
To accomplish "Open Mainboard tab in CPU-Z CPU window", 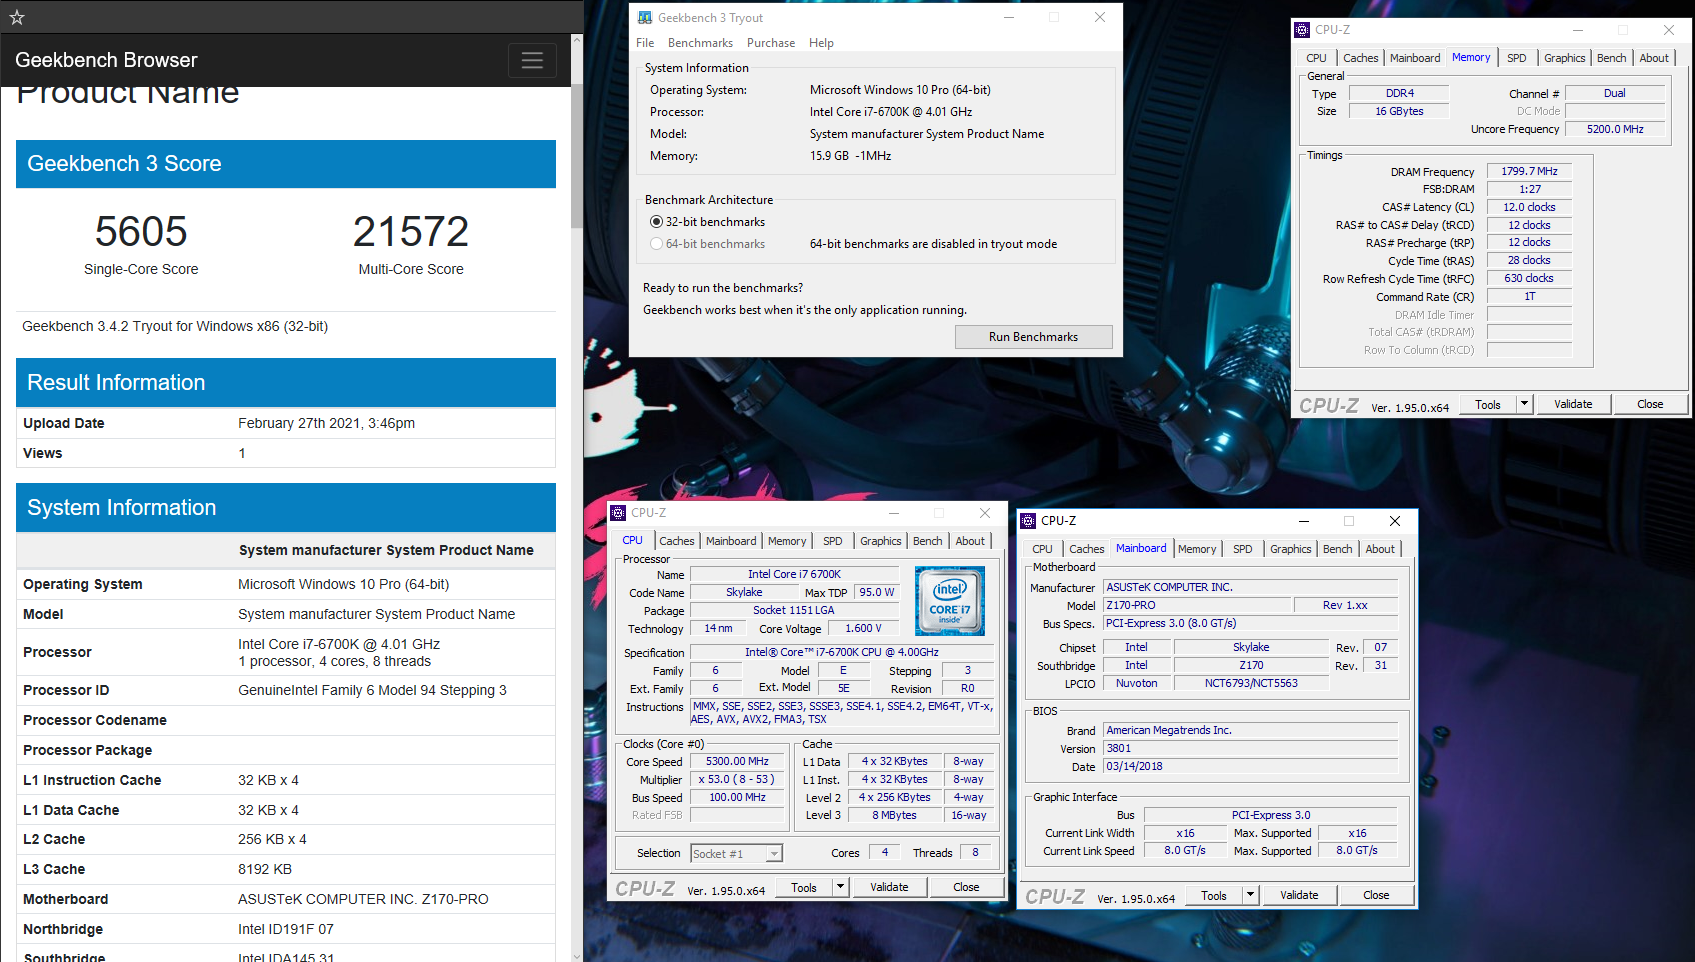I will click(731, 541).
